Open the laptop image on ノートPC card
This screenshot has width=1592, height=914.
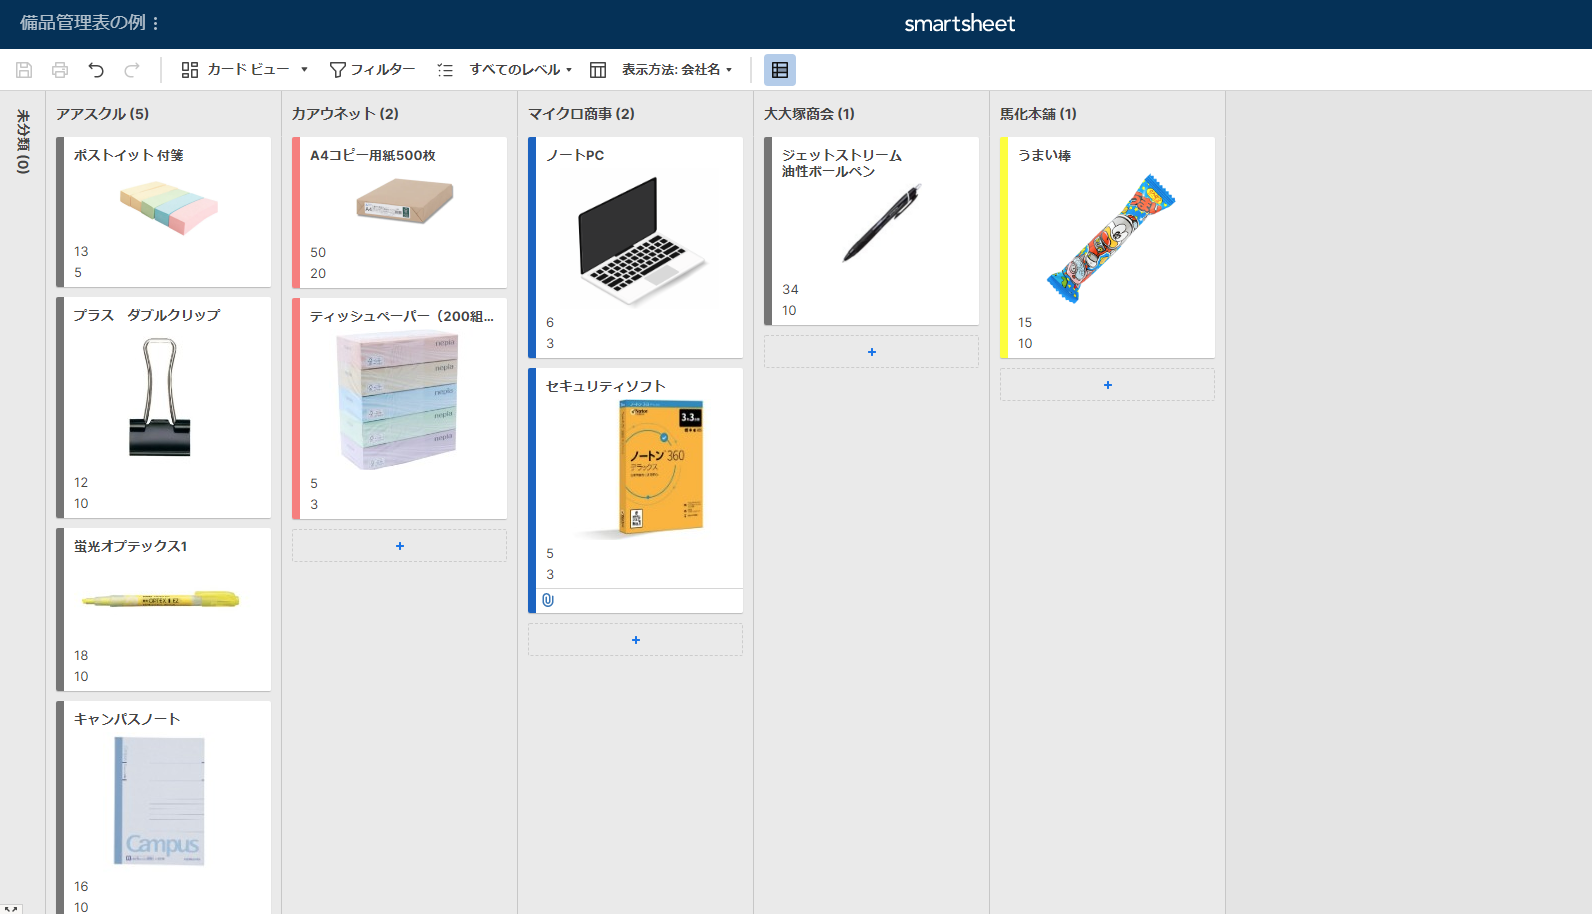[642, 241]
